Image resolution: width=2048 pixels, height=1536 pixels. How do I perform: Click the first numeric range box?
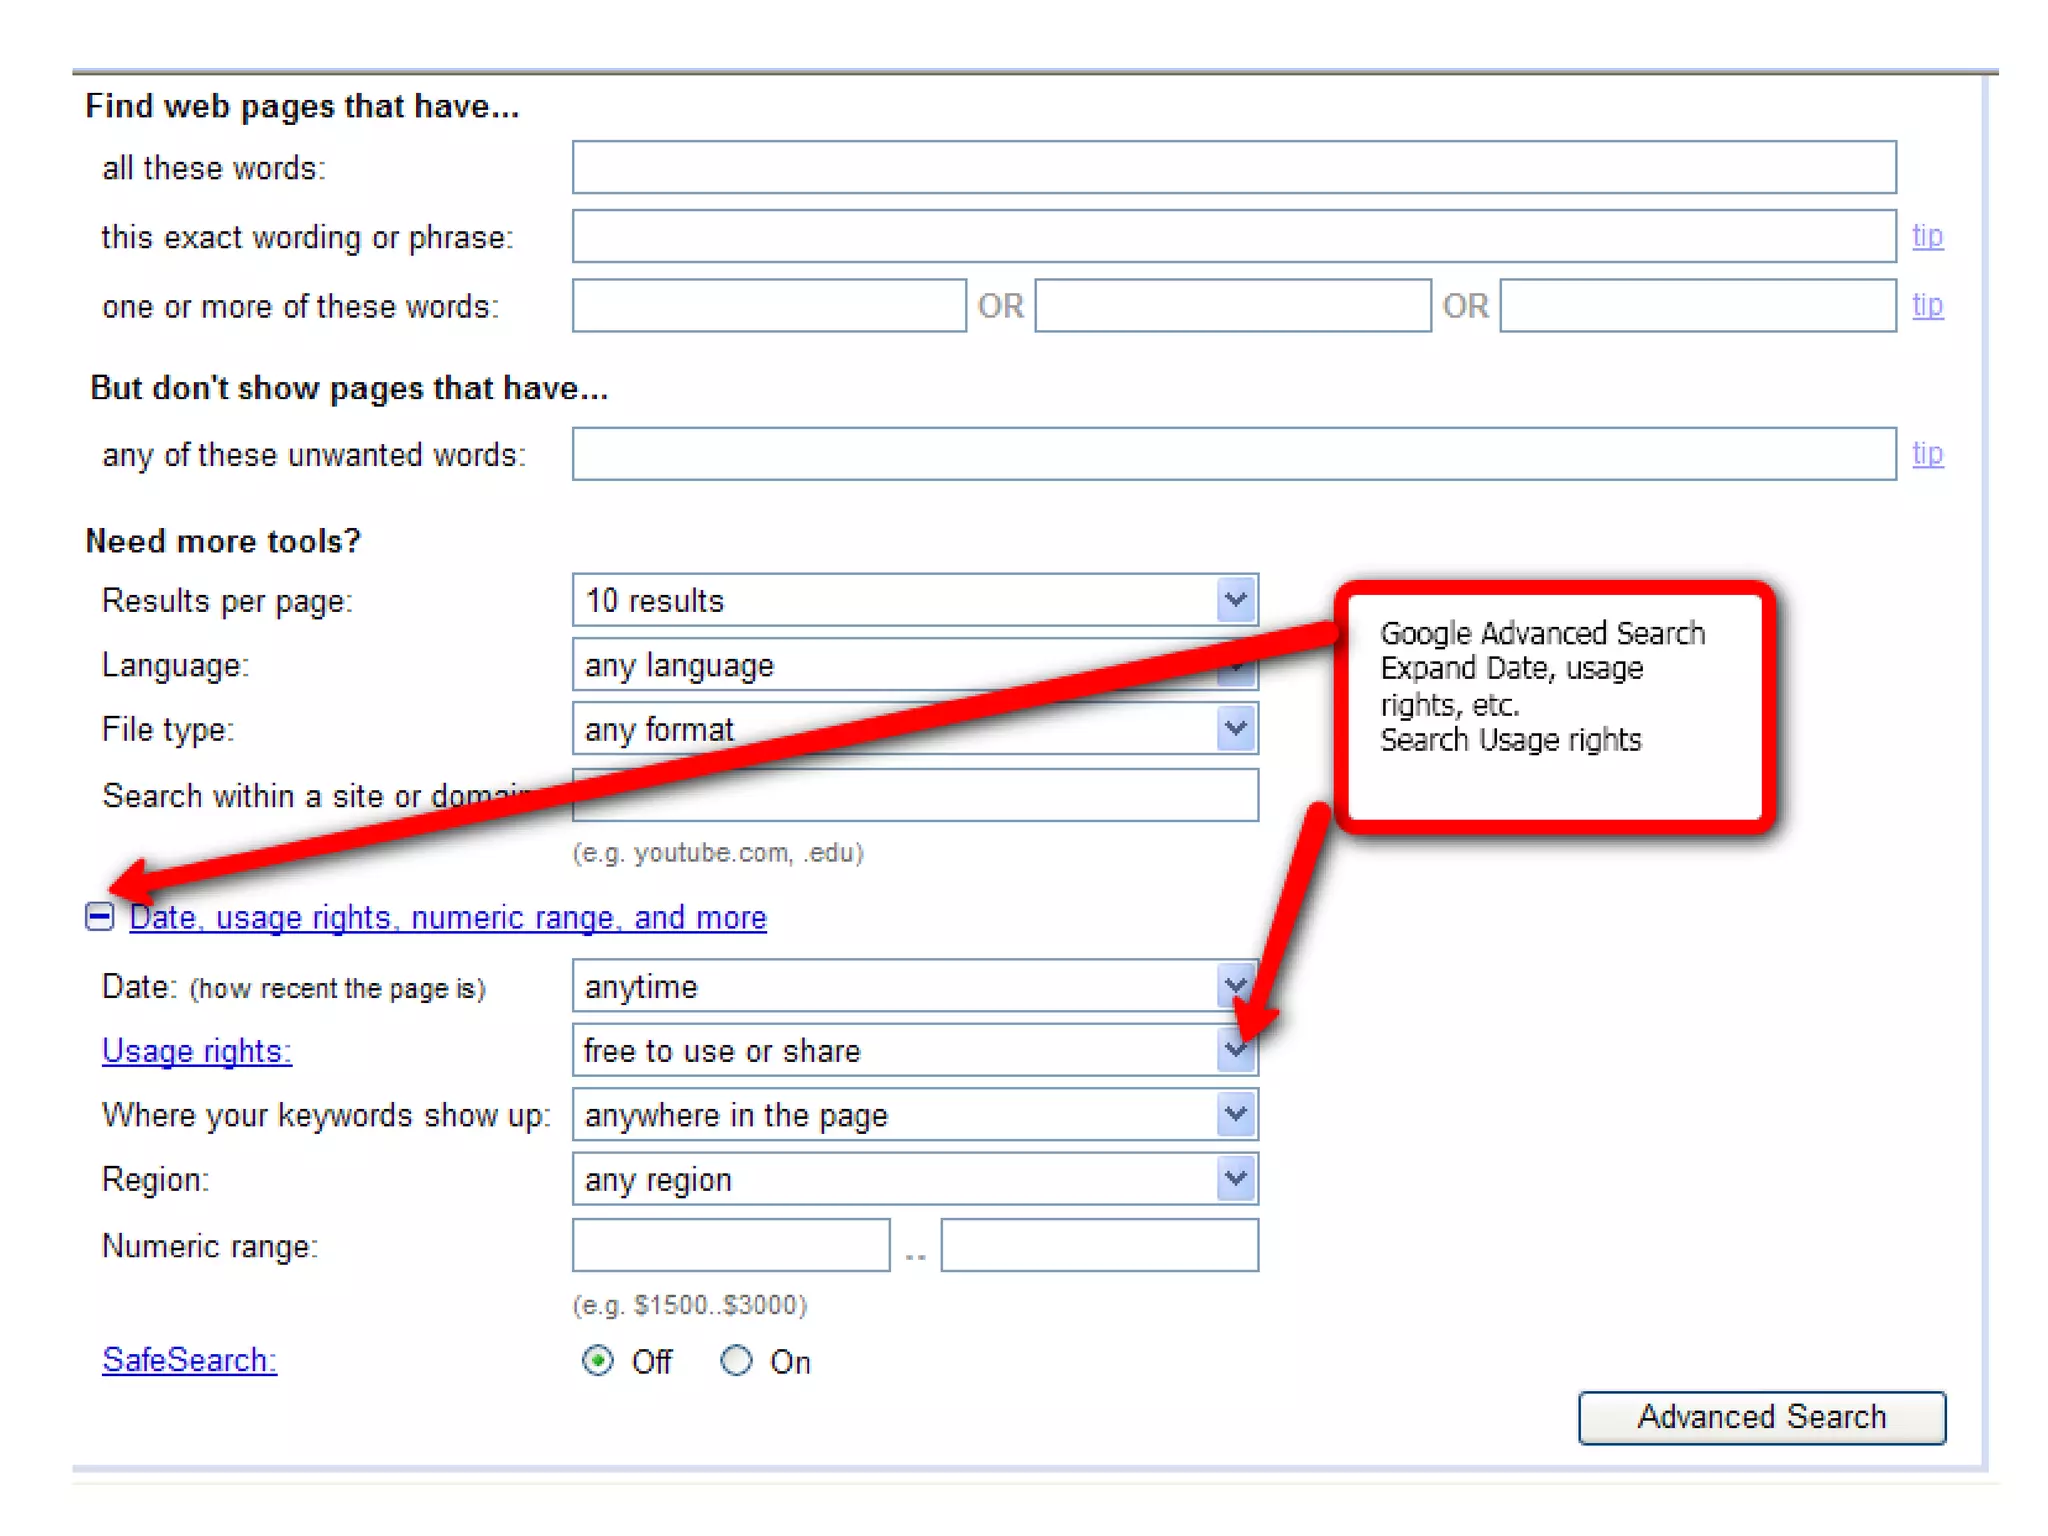tap(731, 1246)
